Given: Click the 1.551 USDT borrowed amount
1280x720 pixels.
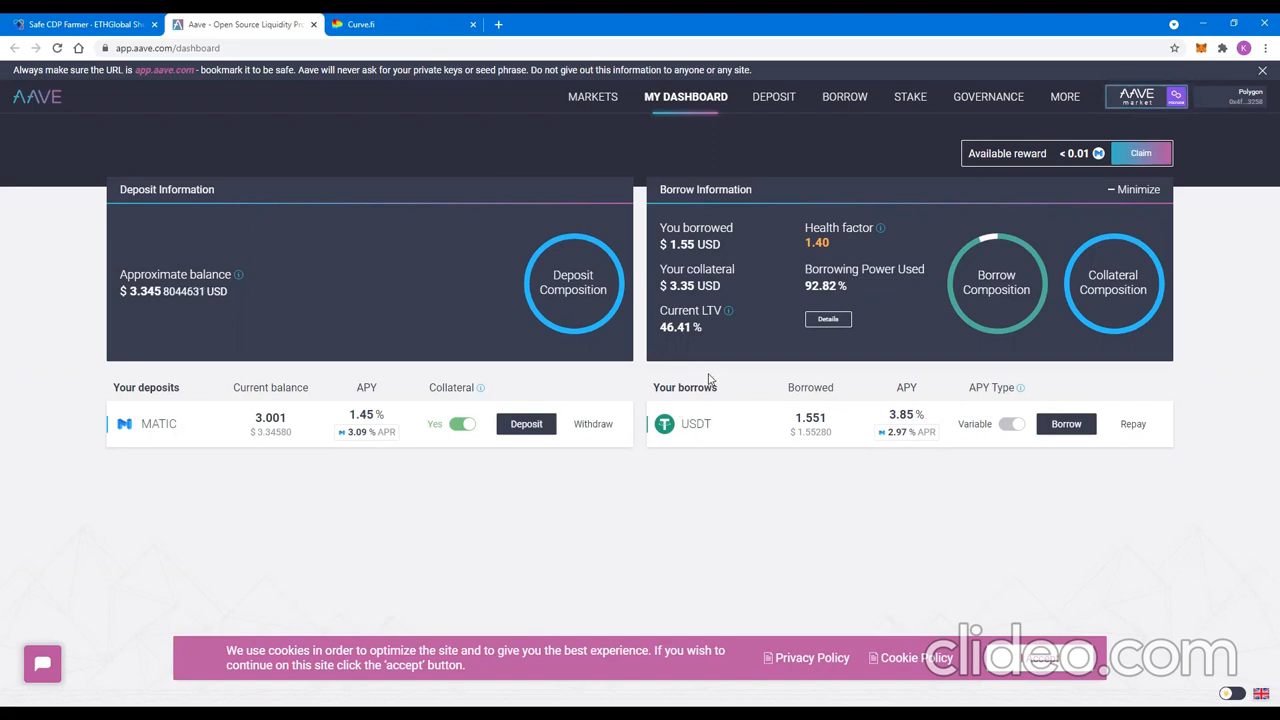Looking at the screenshot, I should 810,418.
